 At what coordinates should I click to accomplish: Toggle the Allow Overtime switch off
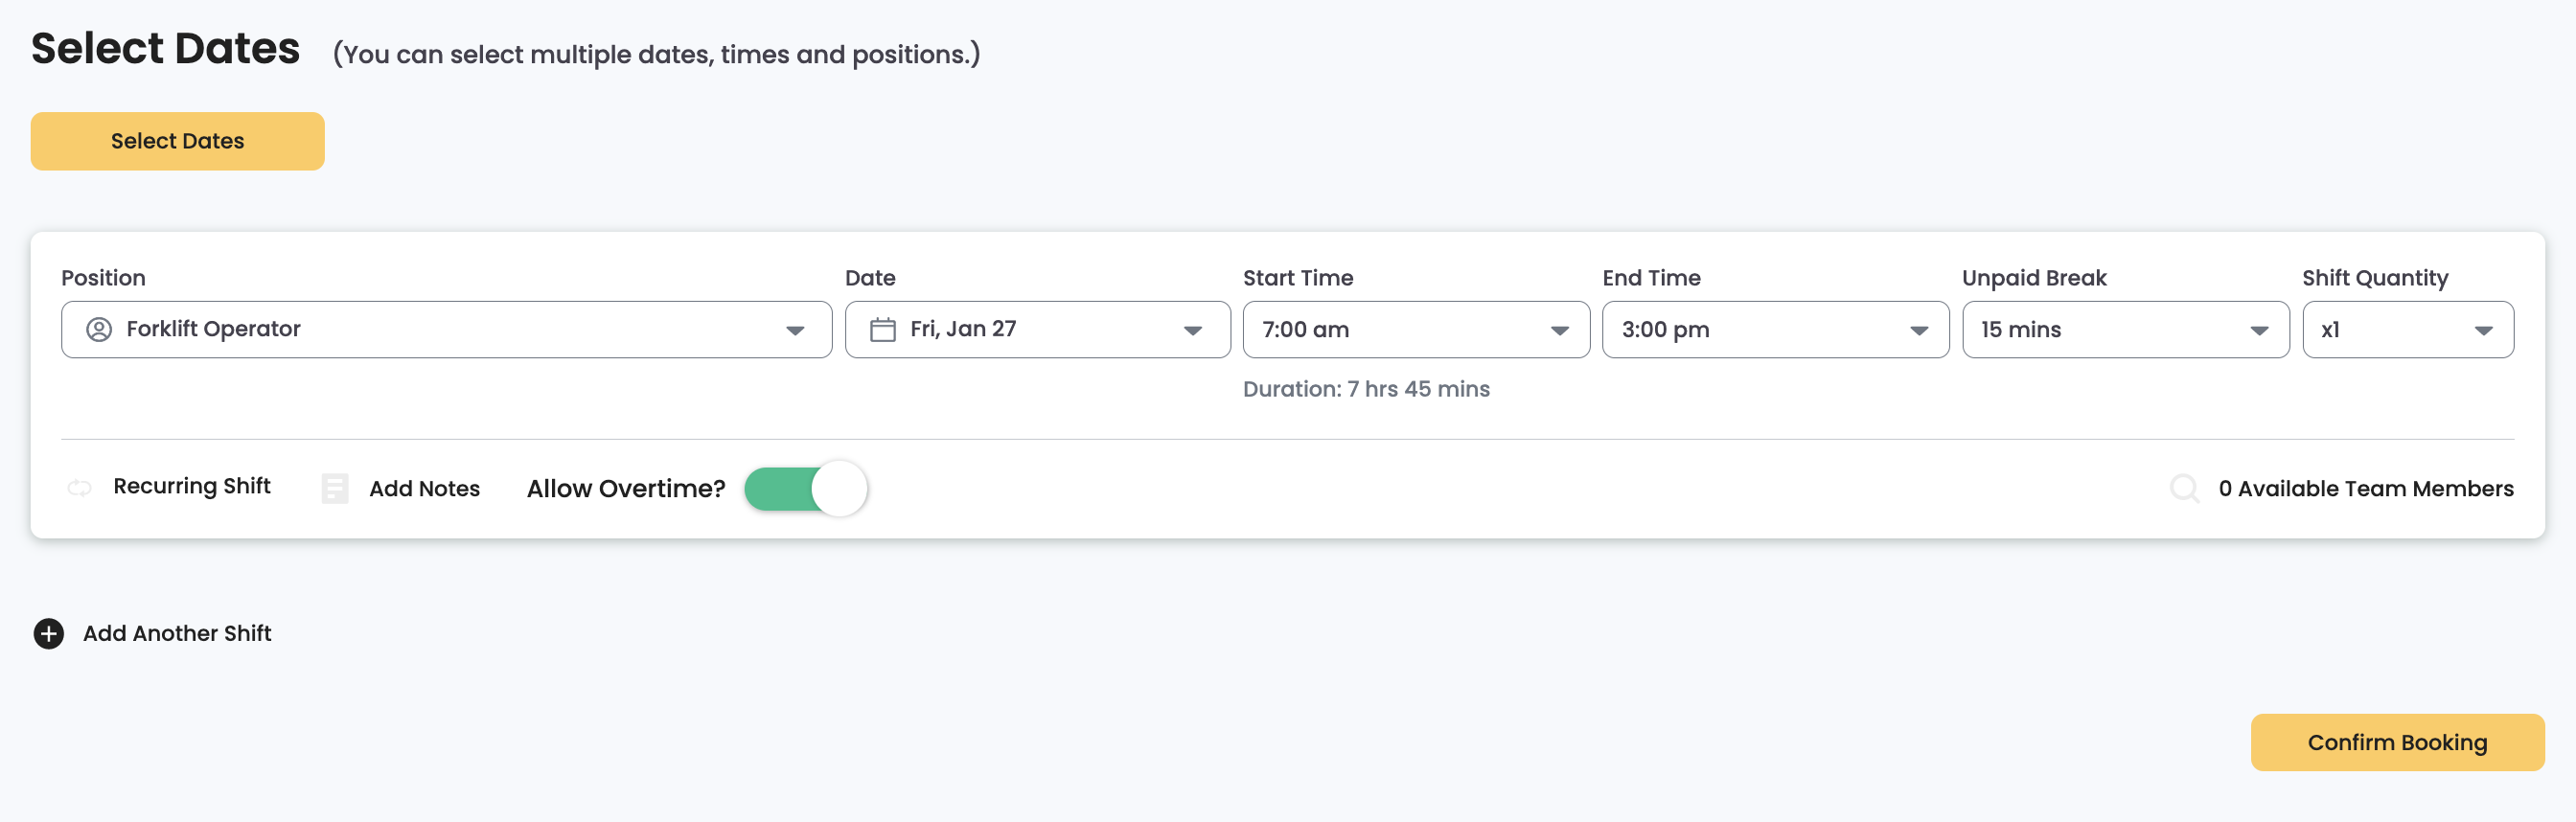point(805,489)
